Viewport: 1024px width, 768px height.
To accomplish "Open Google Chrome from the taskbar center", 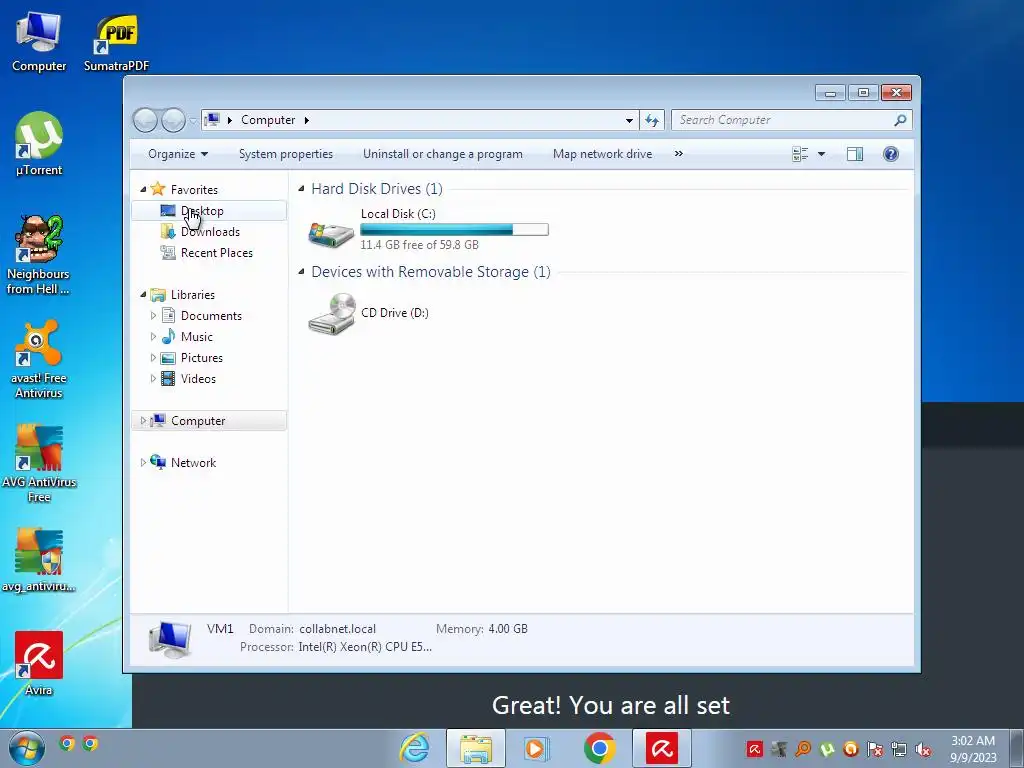I will [x=599, y=748].
